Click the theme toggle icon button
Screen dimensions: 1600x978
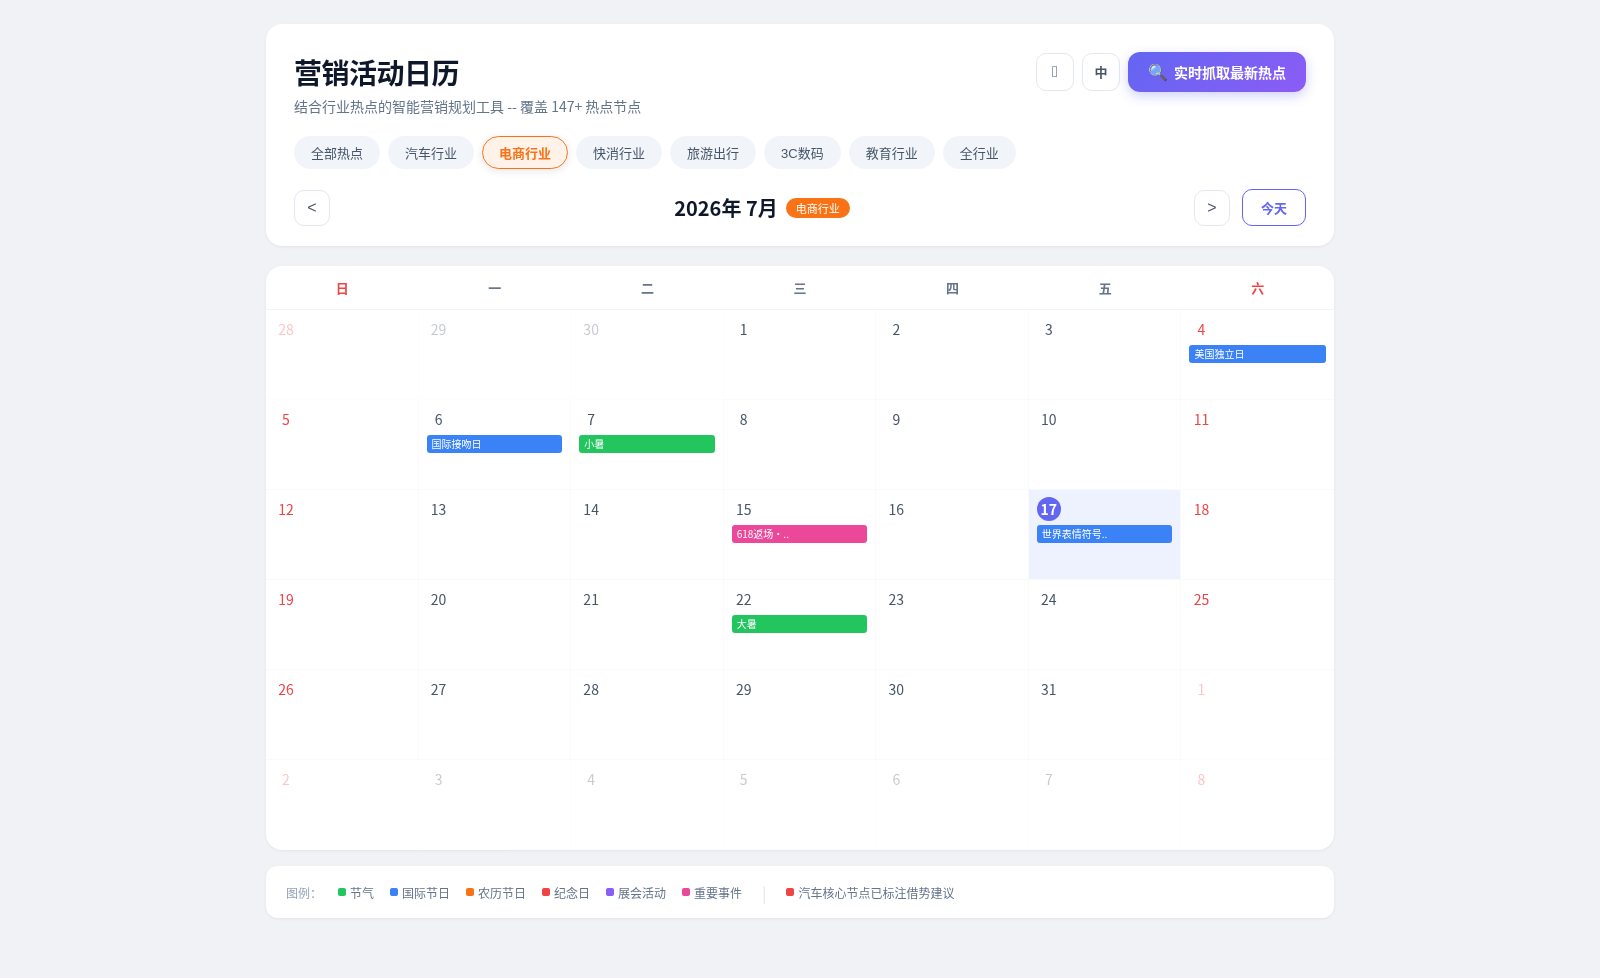1055,72
